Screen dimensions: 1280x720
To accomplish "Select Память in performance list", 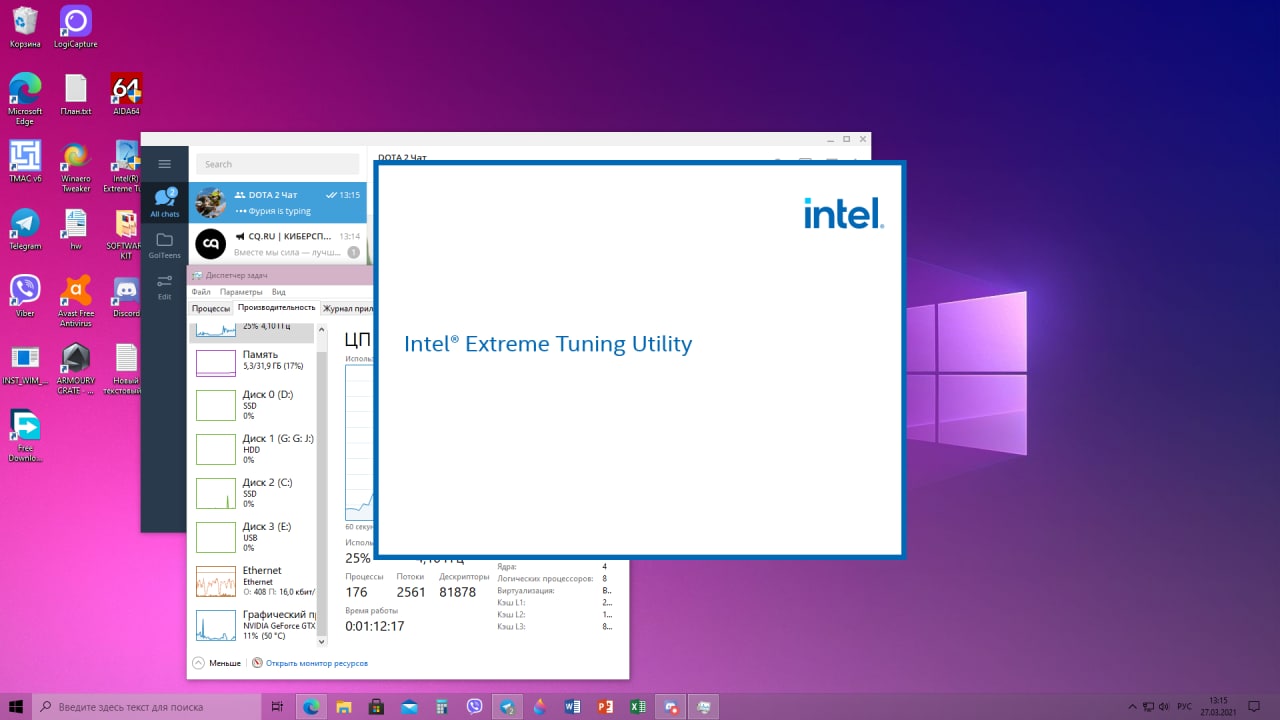I will 252,361.
